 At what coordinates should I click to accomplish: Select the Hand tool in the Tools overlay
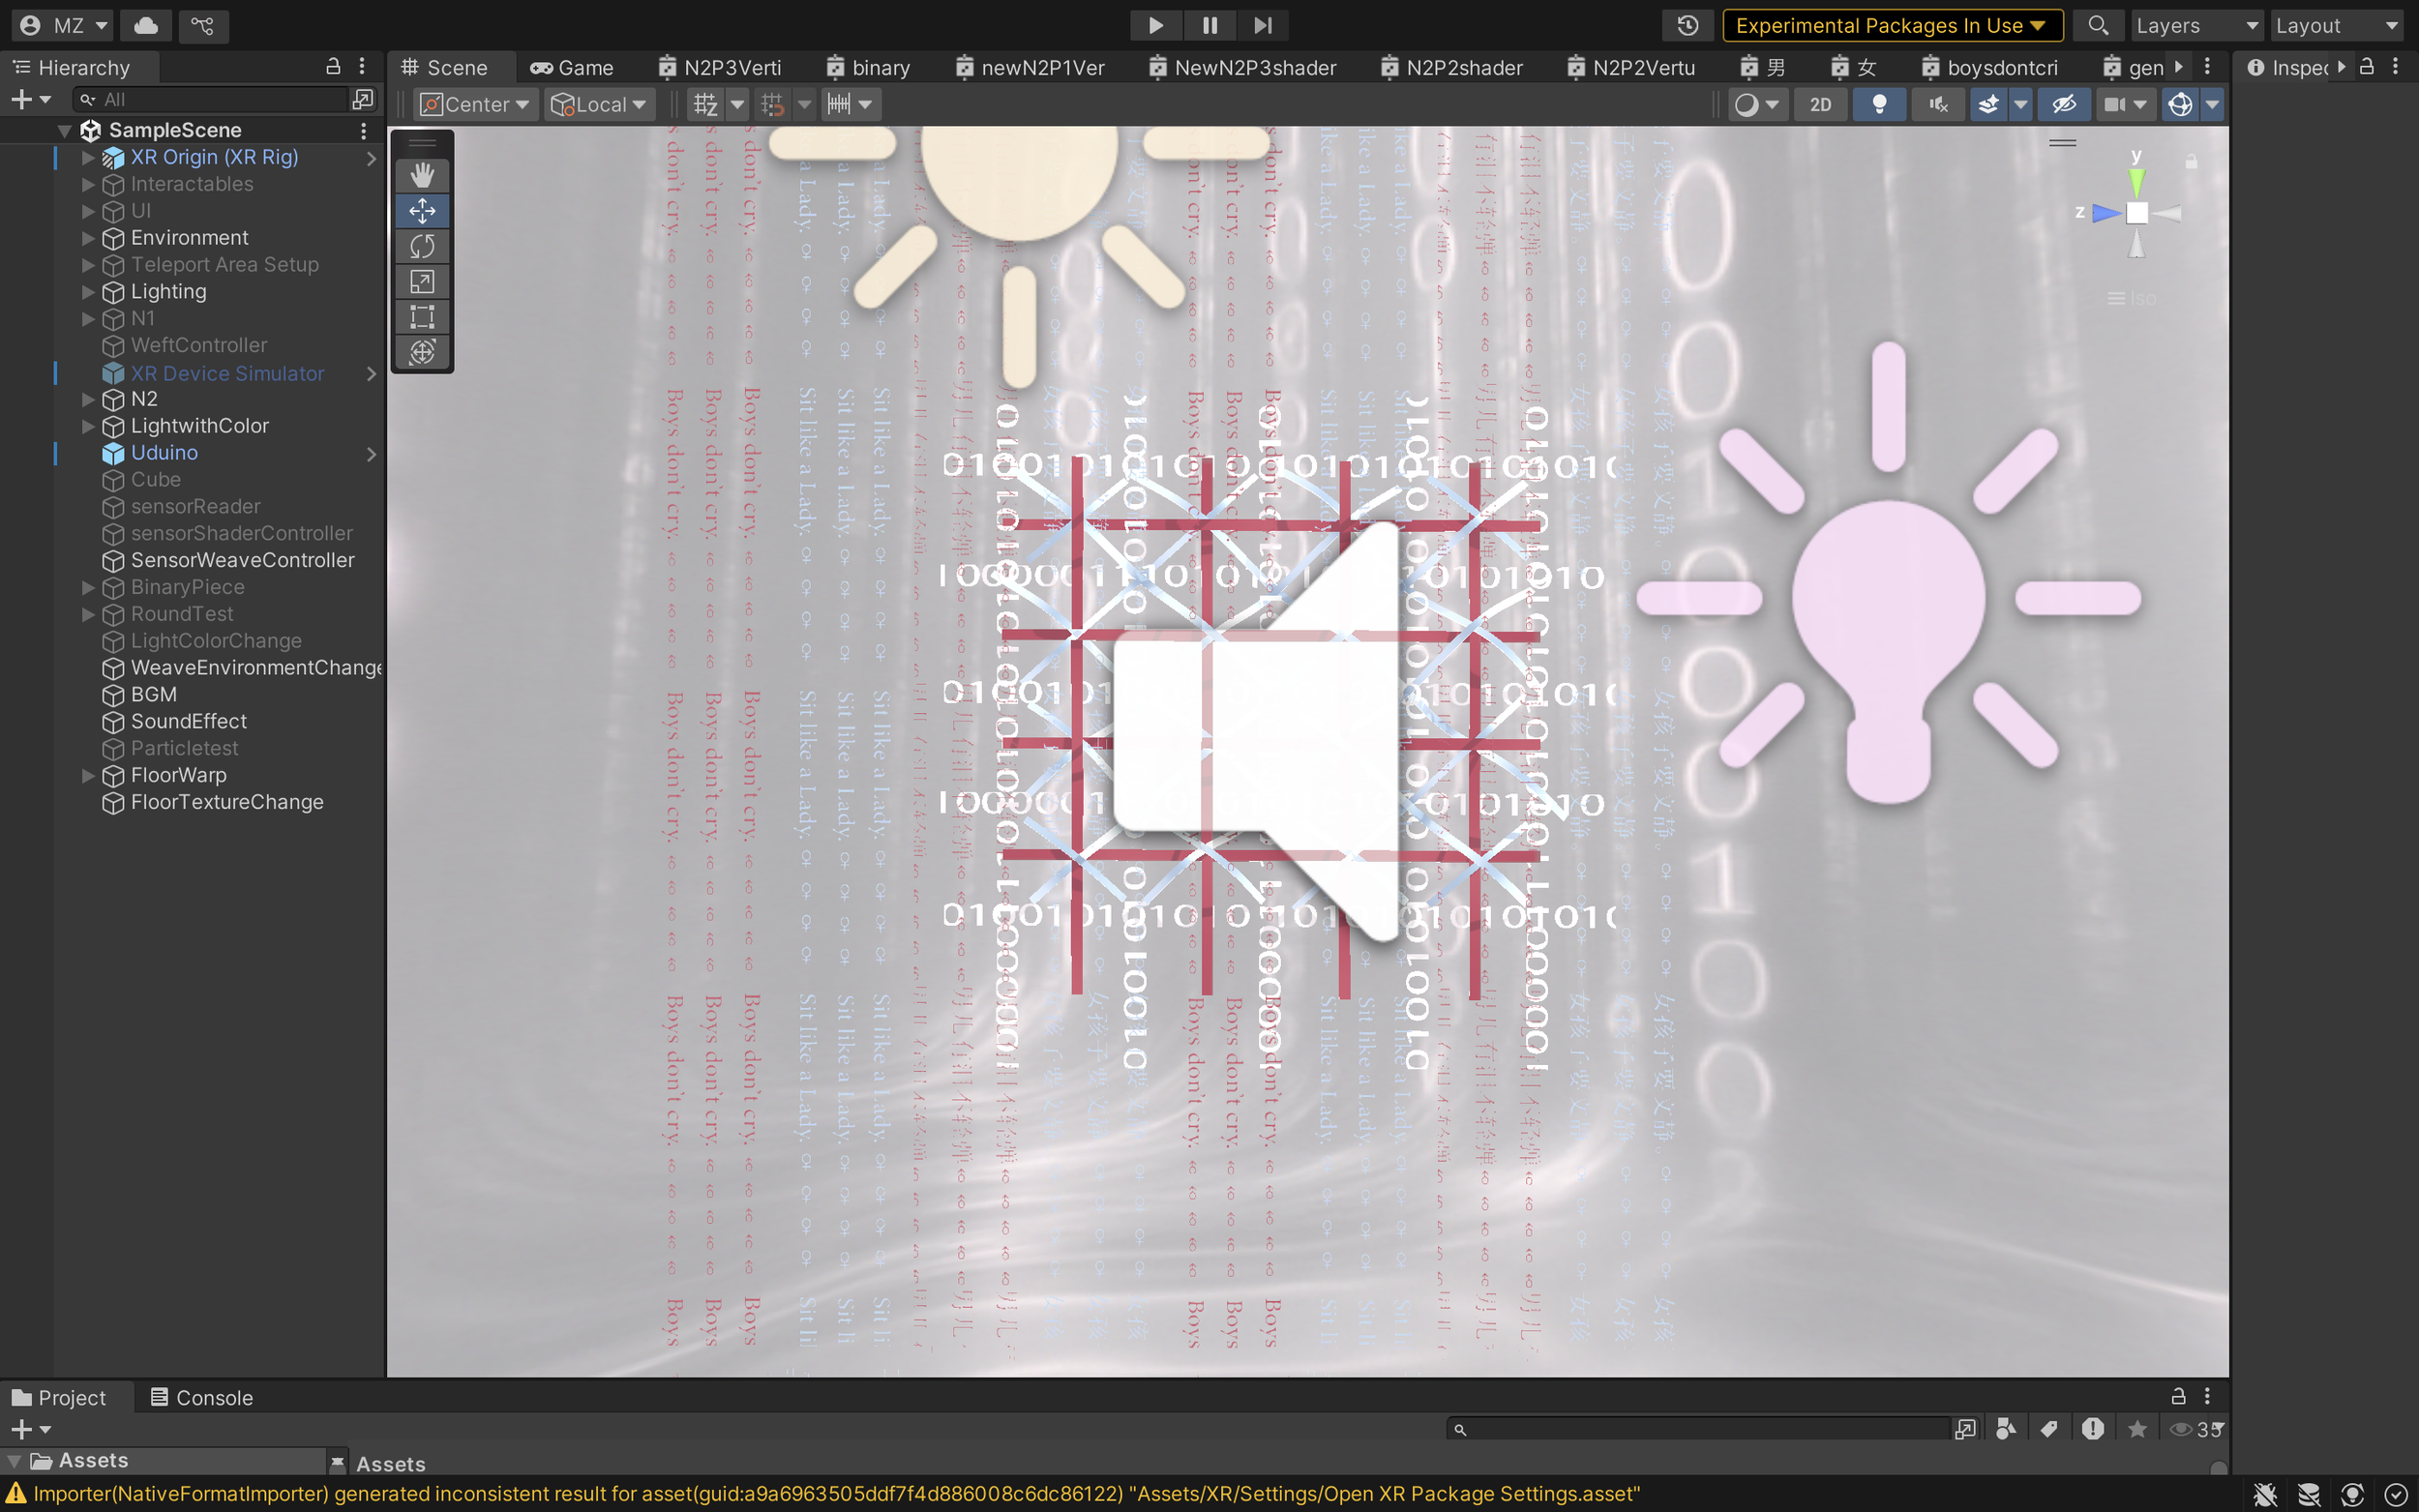click(423, 175)
